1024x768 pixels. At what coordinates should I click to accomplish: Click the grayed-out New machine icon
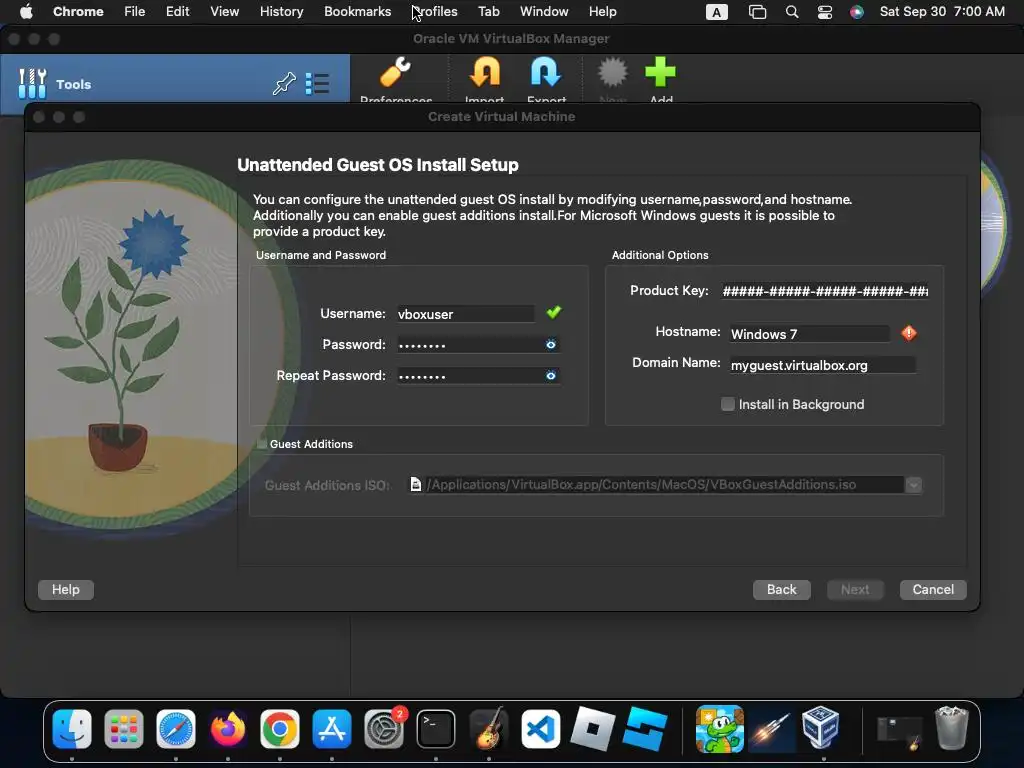pyautogui.click(x=613, y=72)
